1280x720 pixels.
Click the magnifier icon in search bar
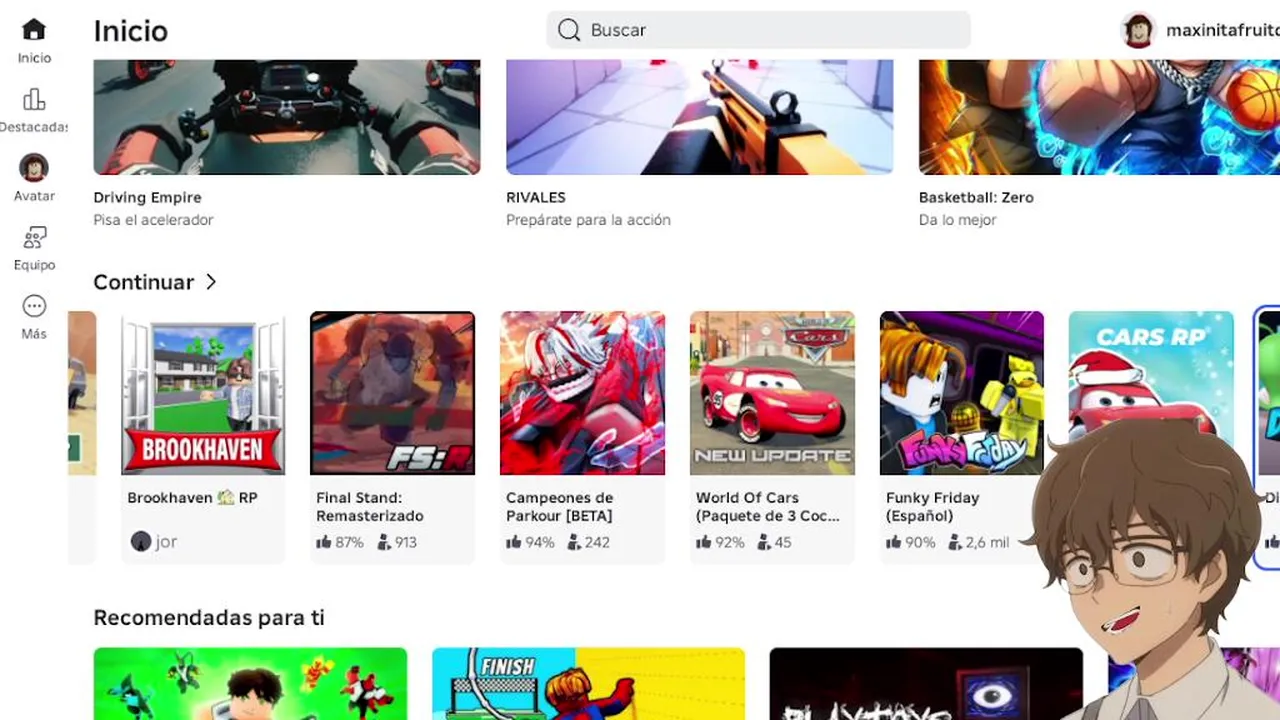point(569,30)
